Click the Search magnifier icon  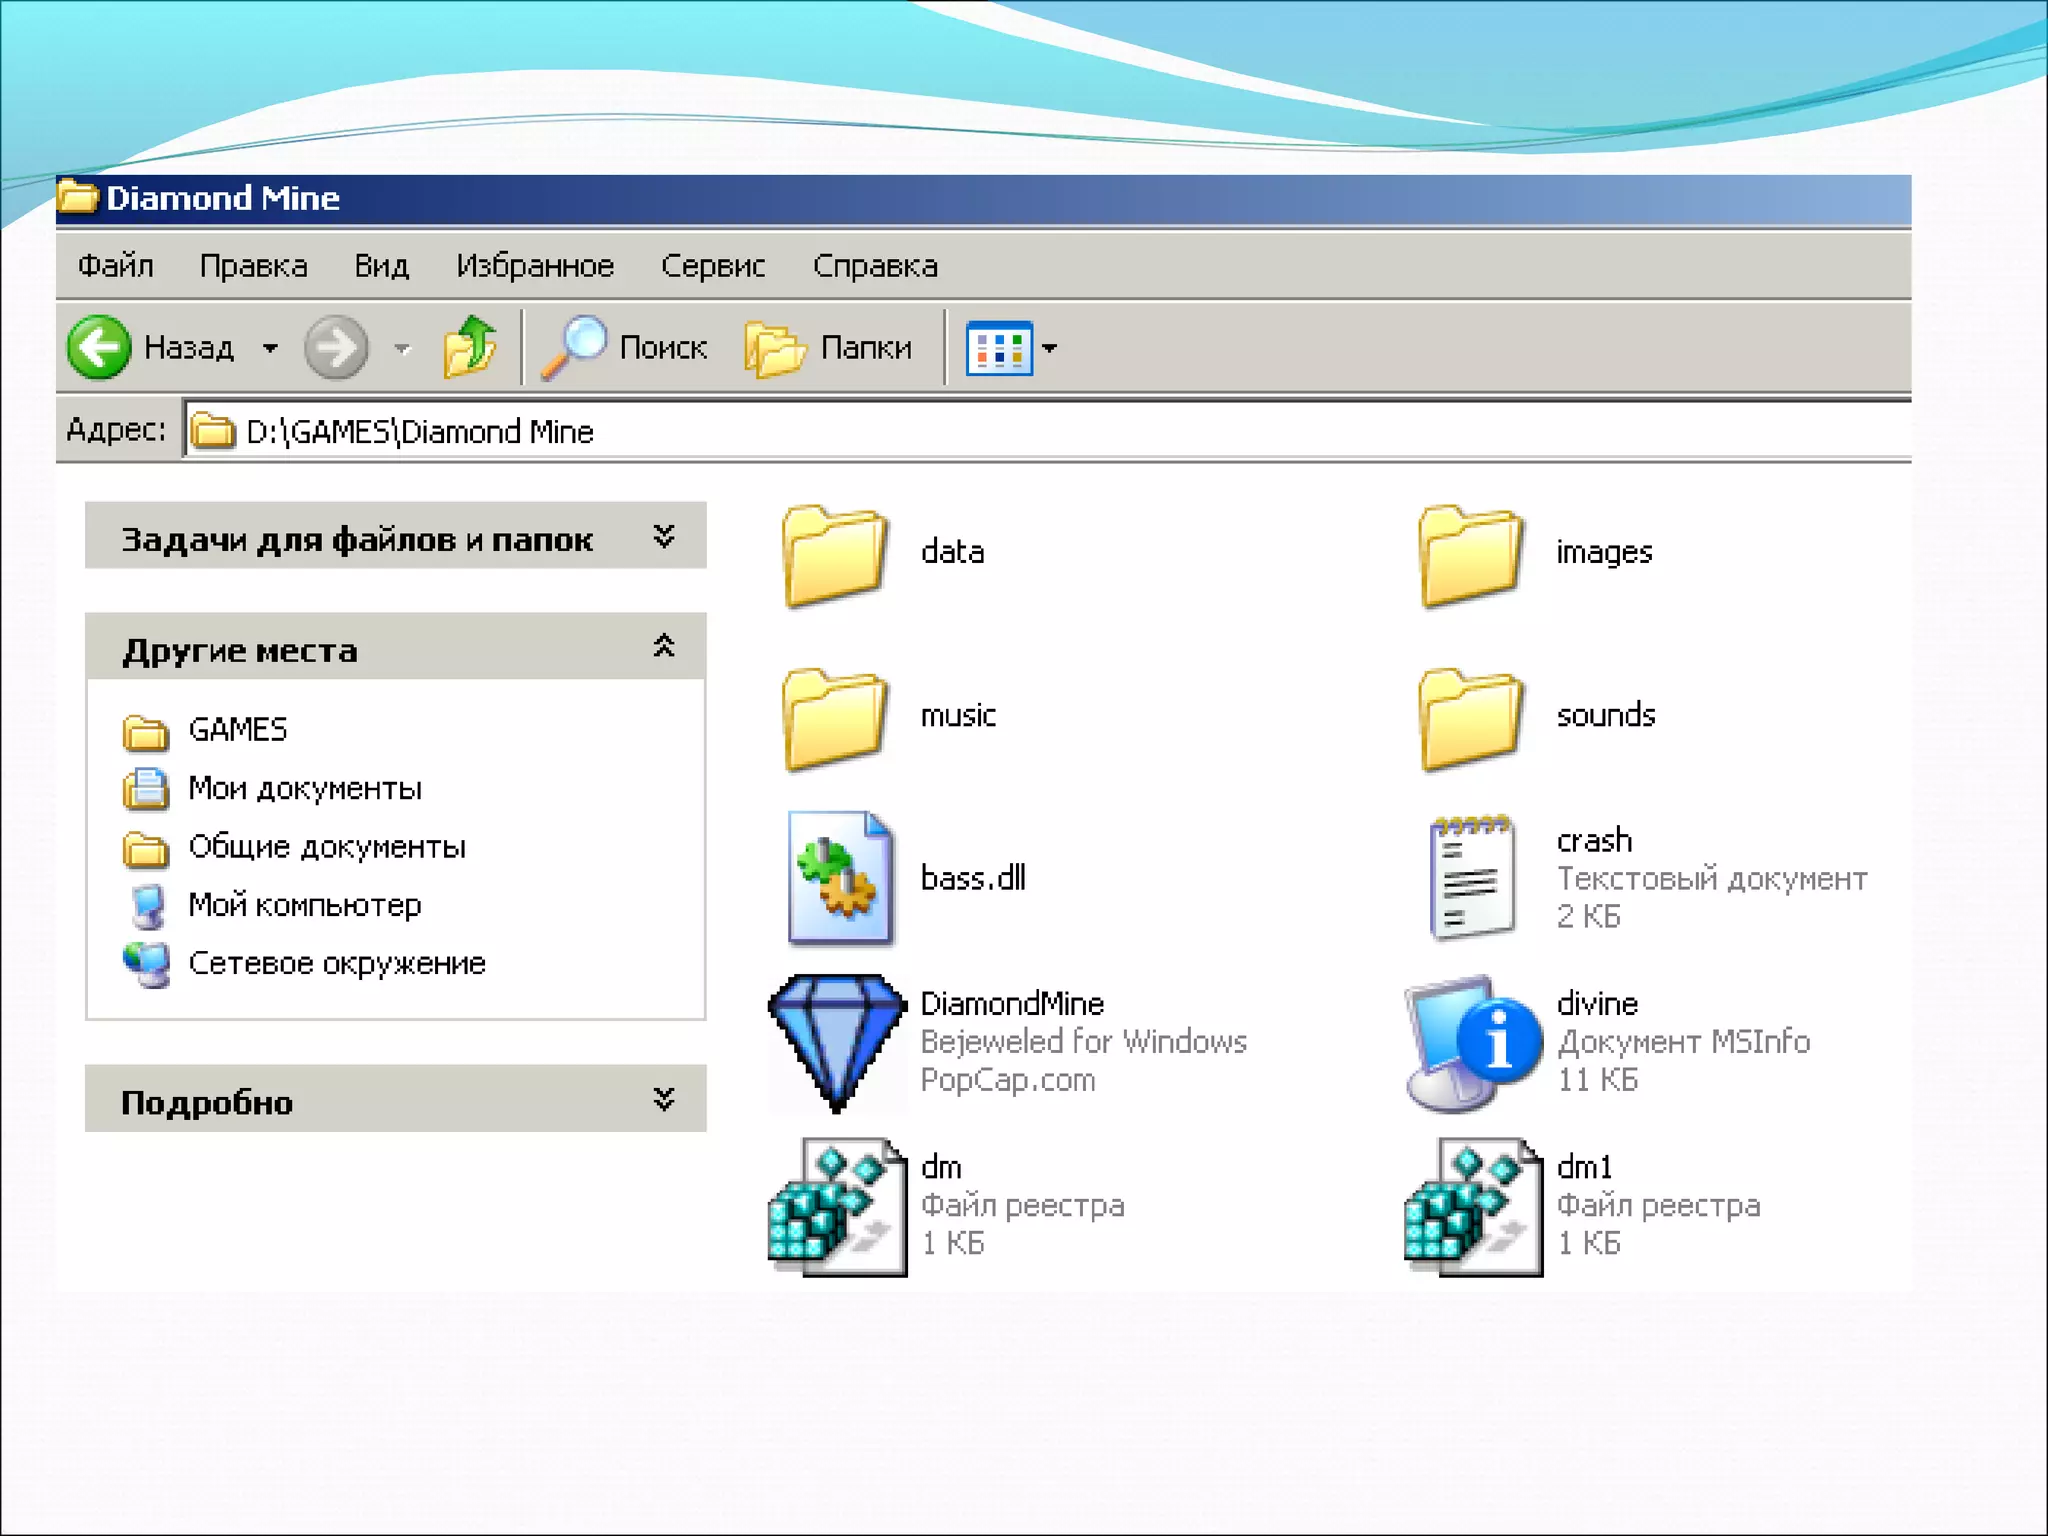coord(574,347)
